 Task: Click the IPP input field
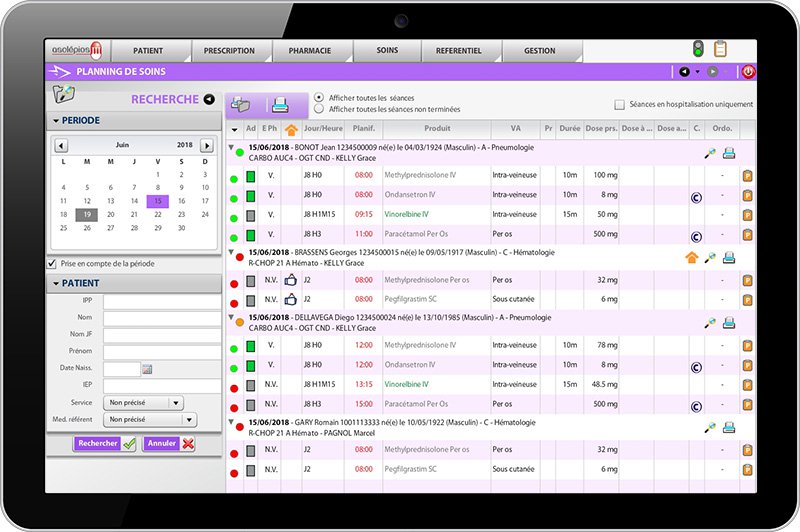point(162,301)
